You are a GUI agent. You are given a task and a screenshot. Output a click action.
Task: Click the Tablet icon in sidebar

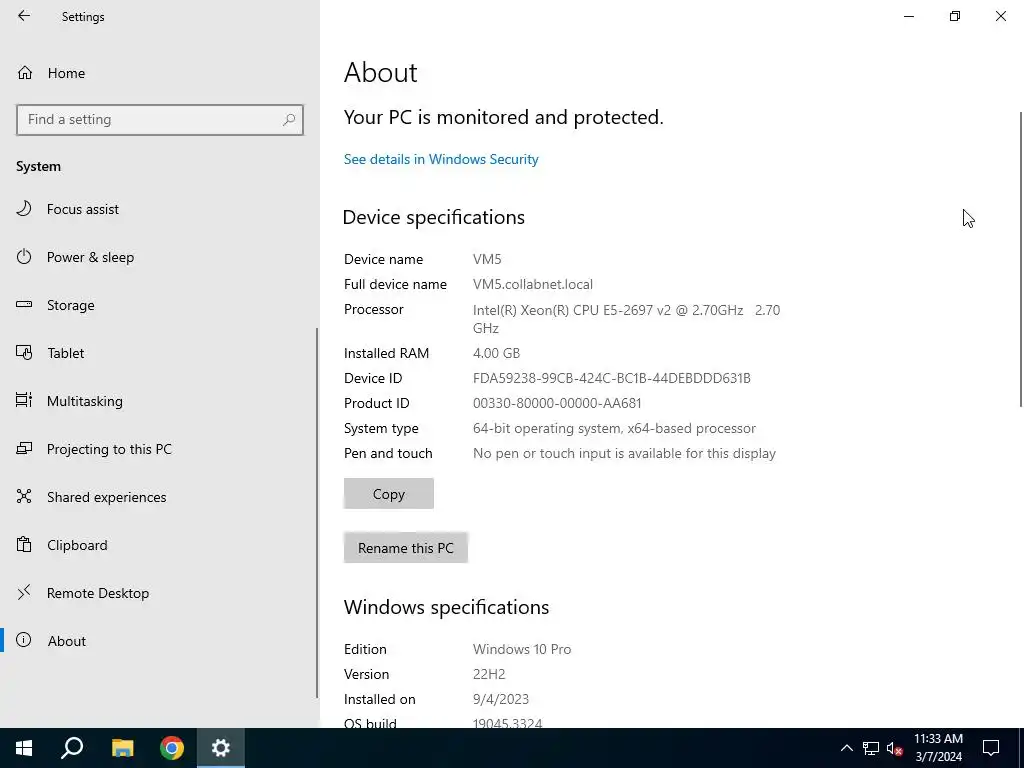(24, 353)
